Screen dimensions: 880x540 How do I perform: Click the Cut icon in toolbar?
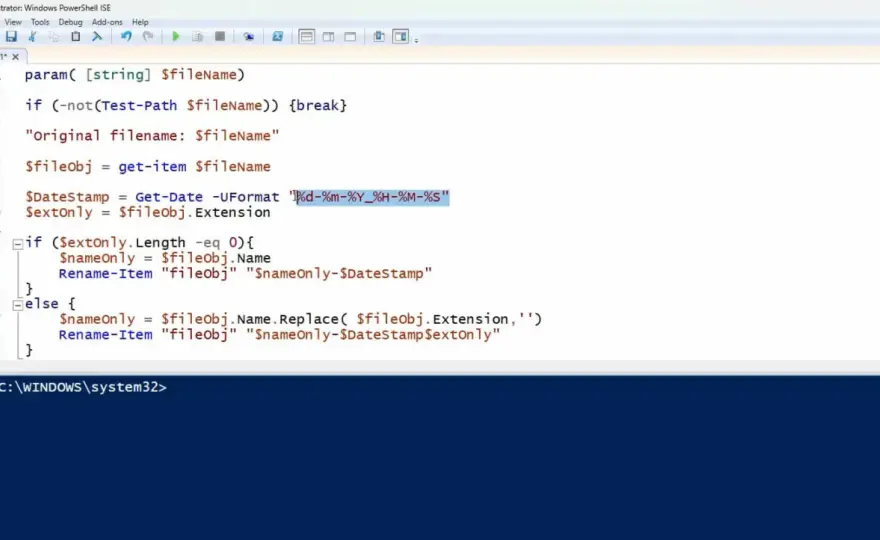click(x=33, y=36)
